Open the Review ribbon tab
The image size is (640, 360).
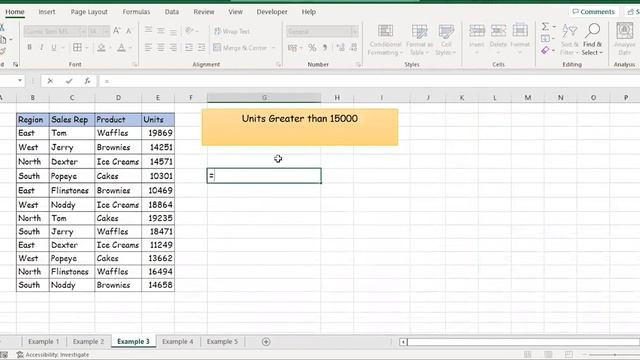(204, 12)
